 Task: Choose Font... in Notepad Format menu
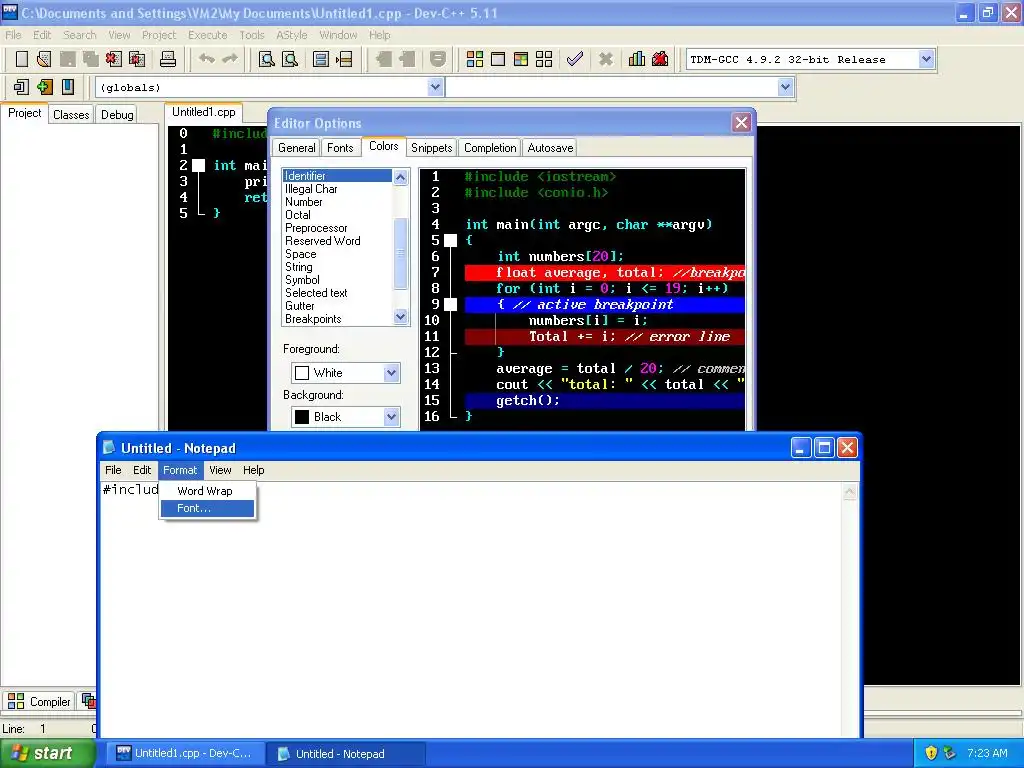point(207,508)
